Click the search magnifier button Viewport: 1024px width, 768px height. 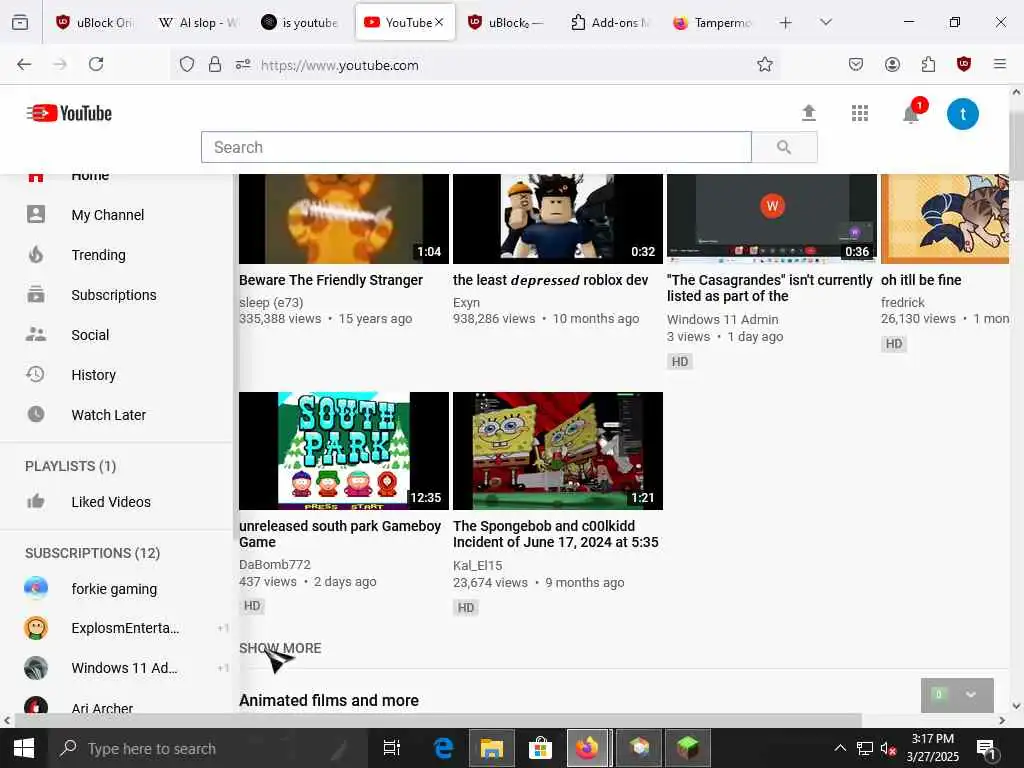[784, 148]
